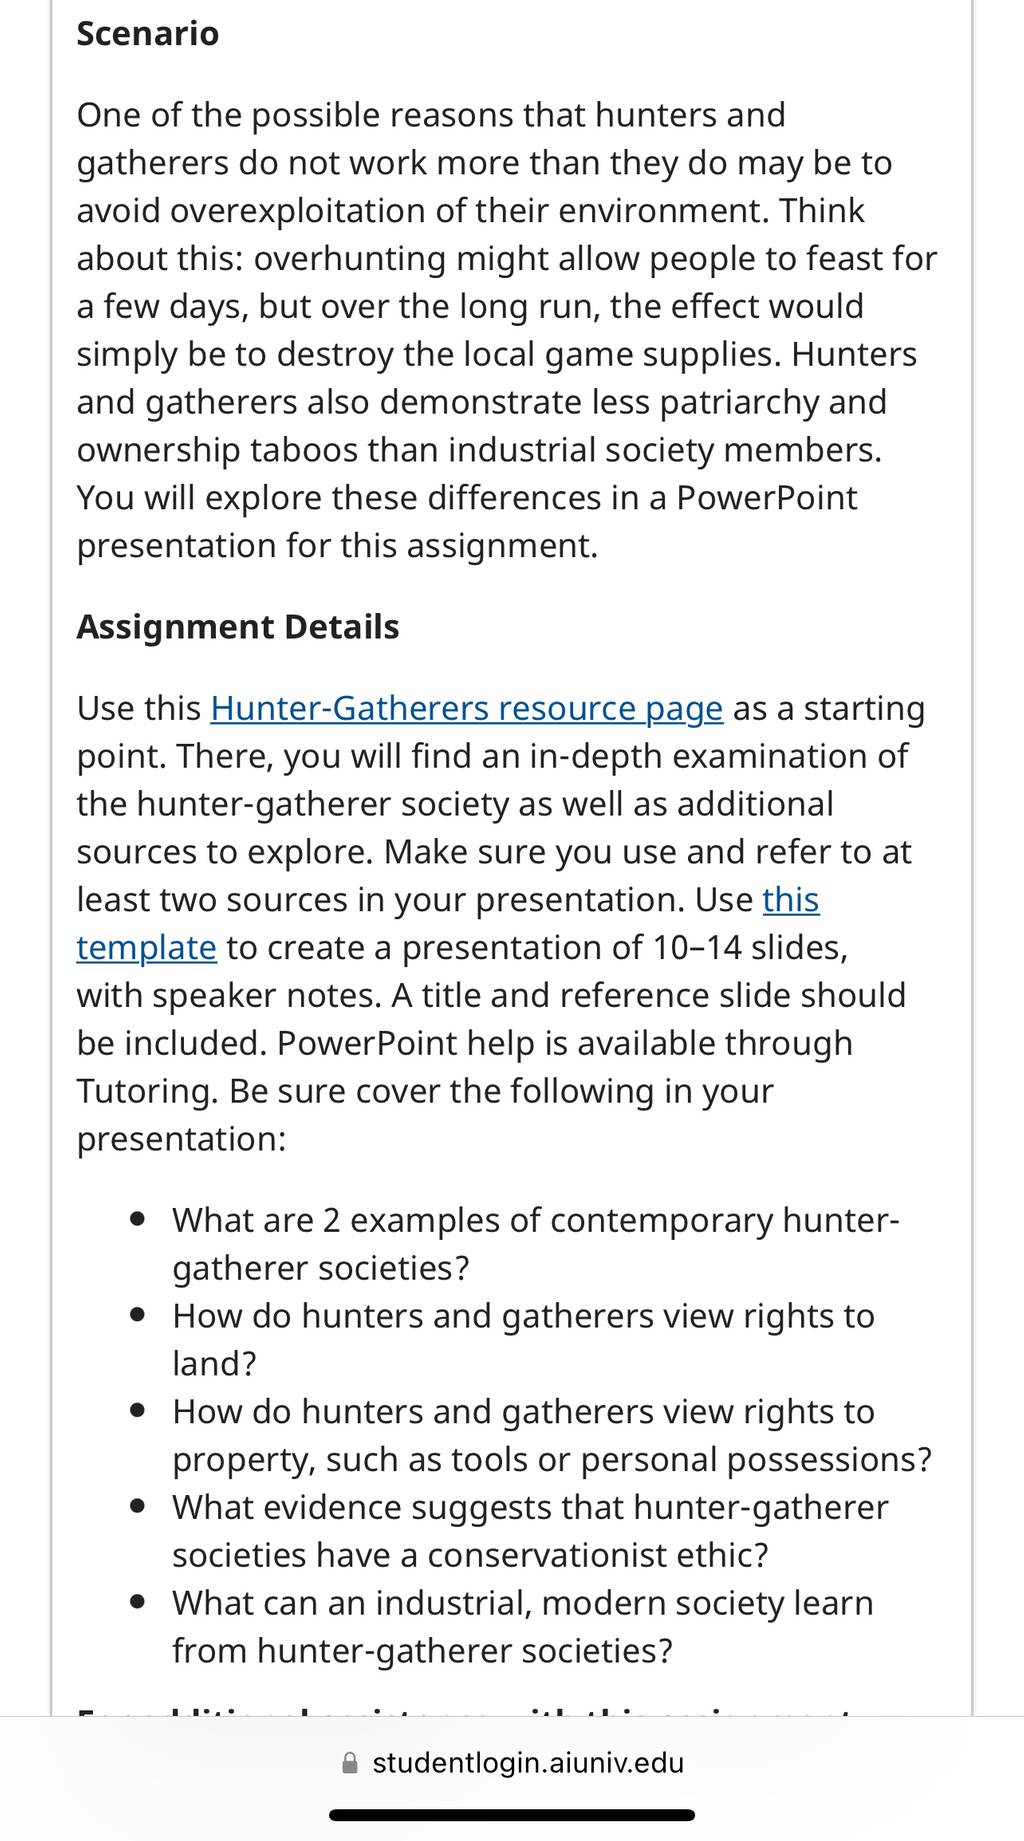
Task: Select the bullet about rights to land
Action: click(523, 1340)
